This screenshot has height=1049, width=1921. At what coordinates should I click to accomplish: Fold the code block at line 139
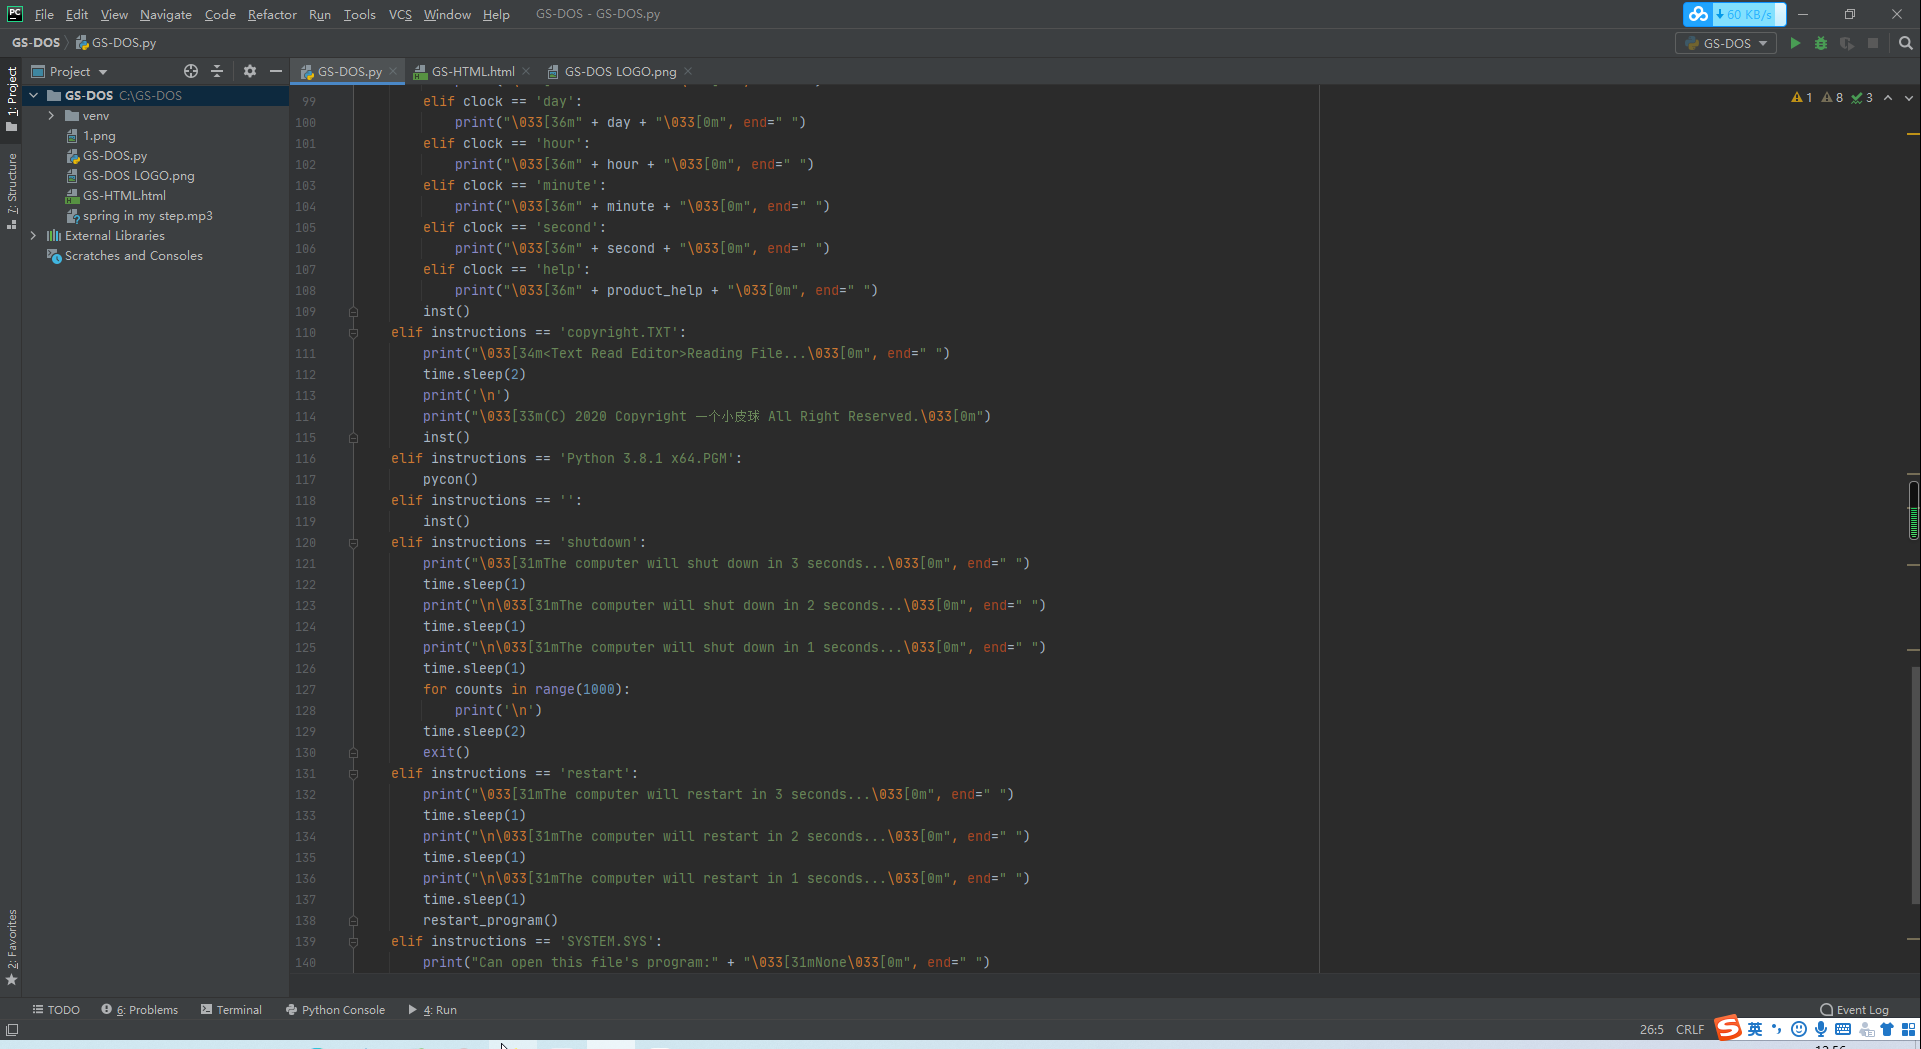coord(353,942)
